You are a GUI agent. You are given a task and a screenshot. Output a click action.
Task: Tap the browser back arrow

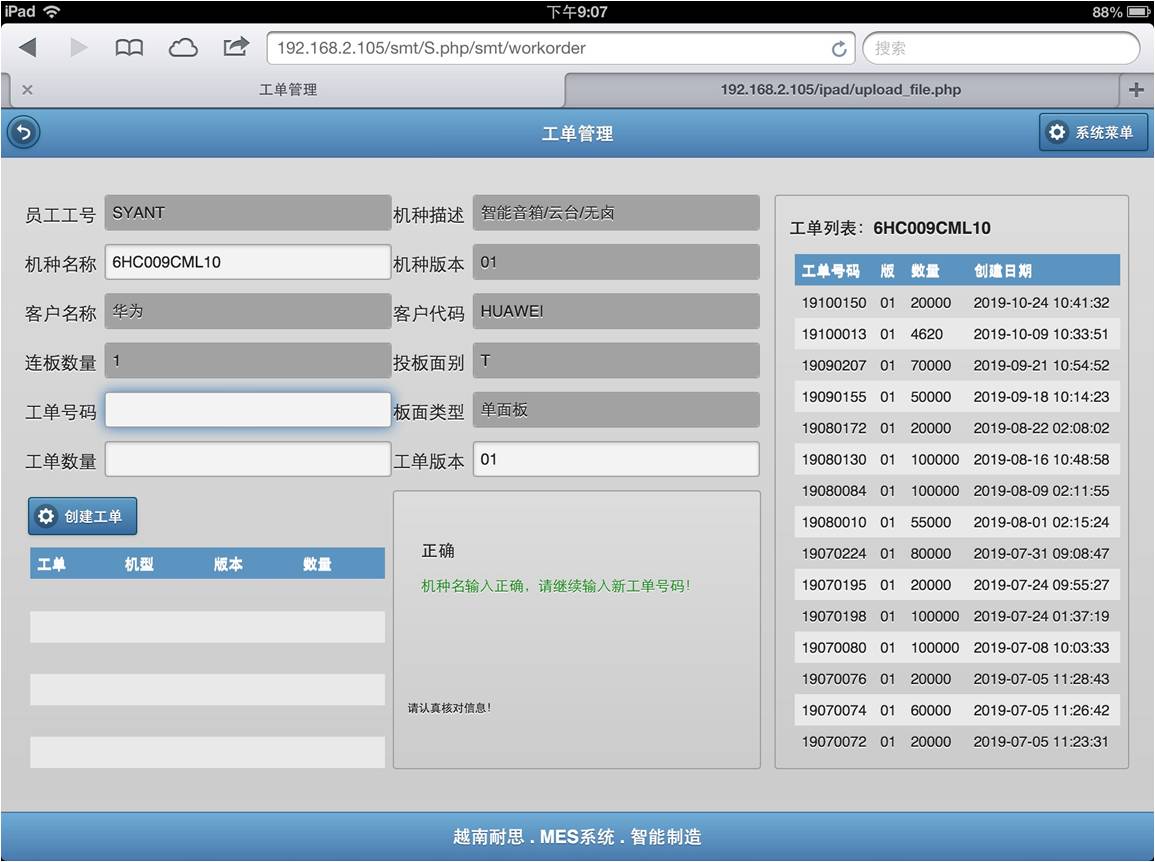(28, 48)
